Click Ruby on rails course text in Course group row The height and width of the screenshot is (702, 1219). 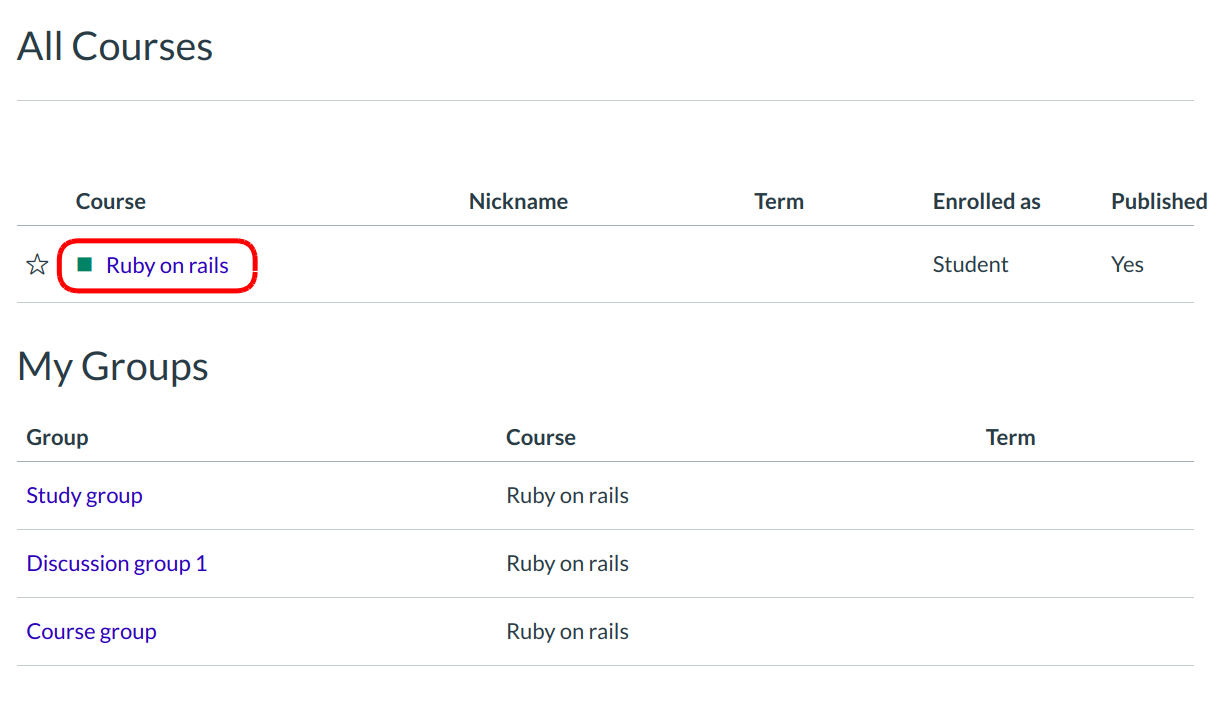[x=567, y=632]
